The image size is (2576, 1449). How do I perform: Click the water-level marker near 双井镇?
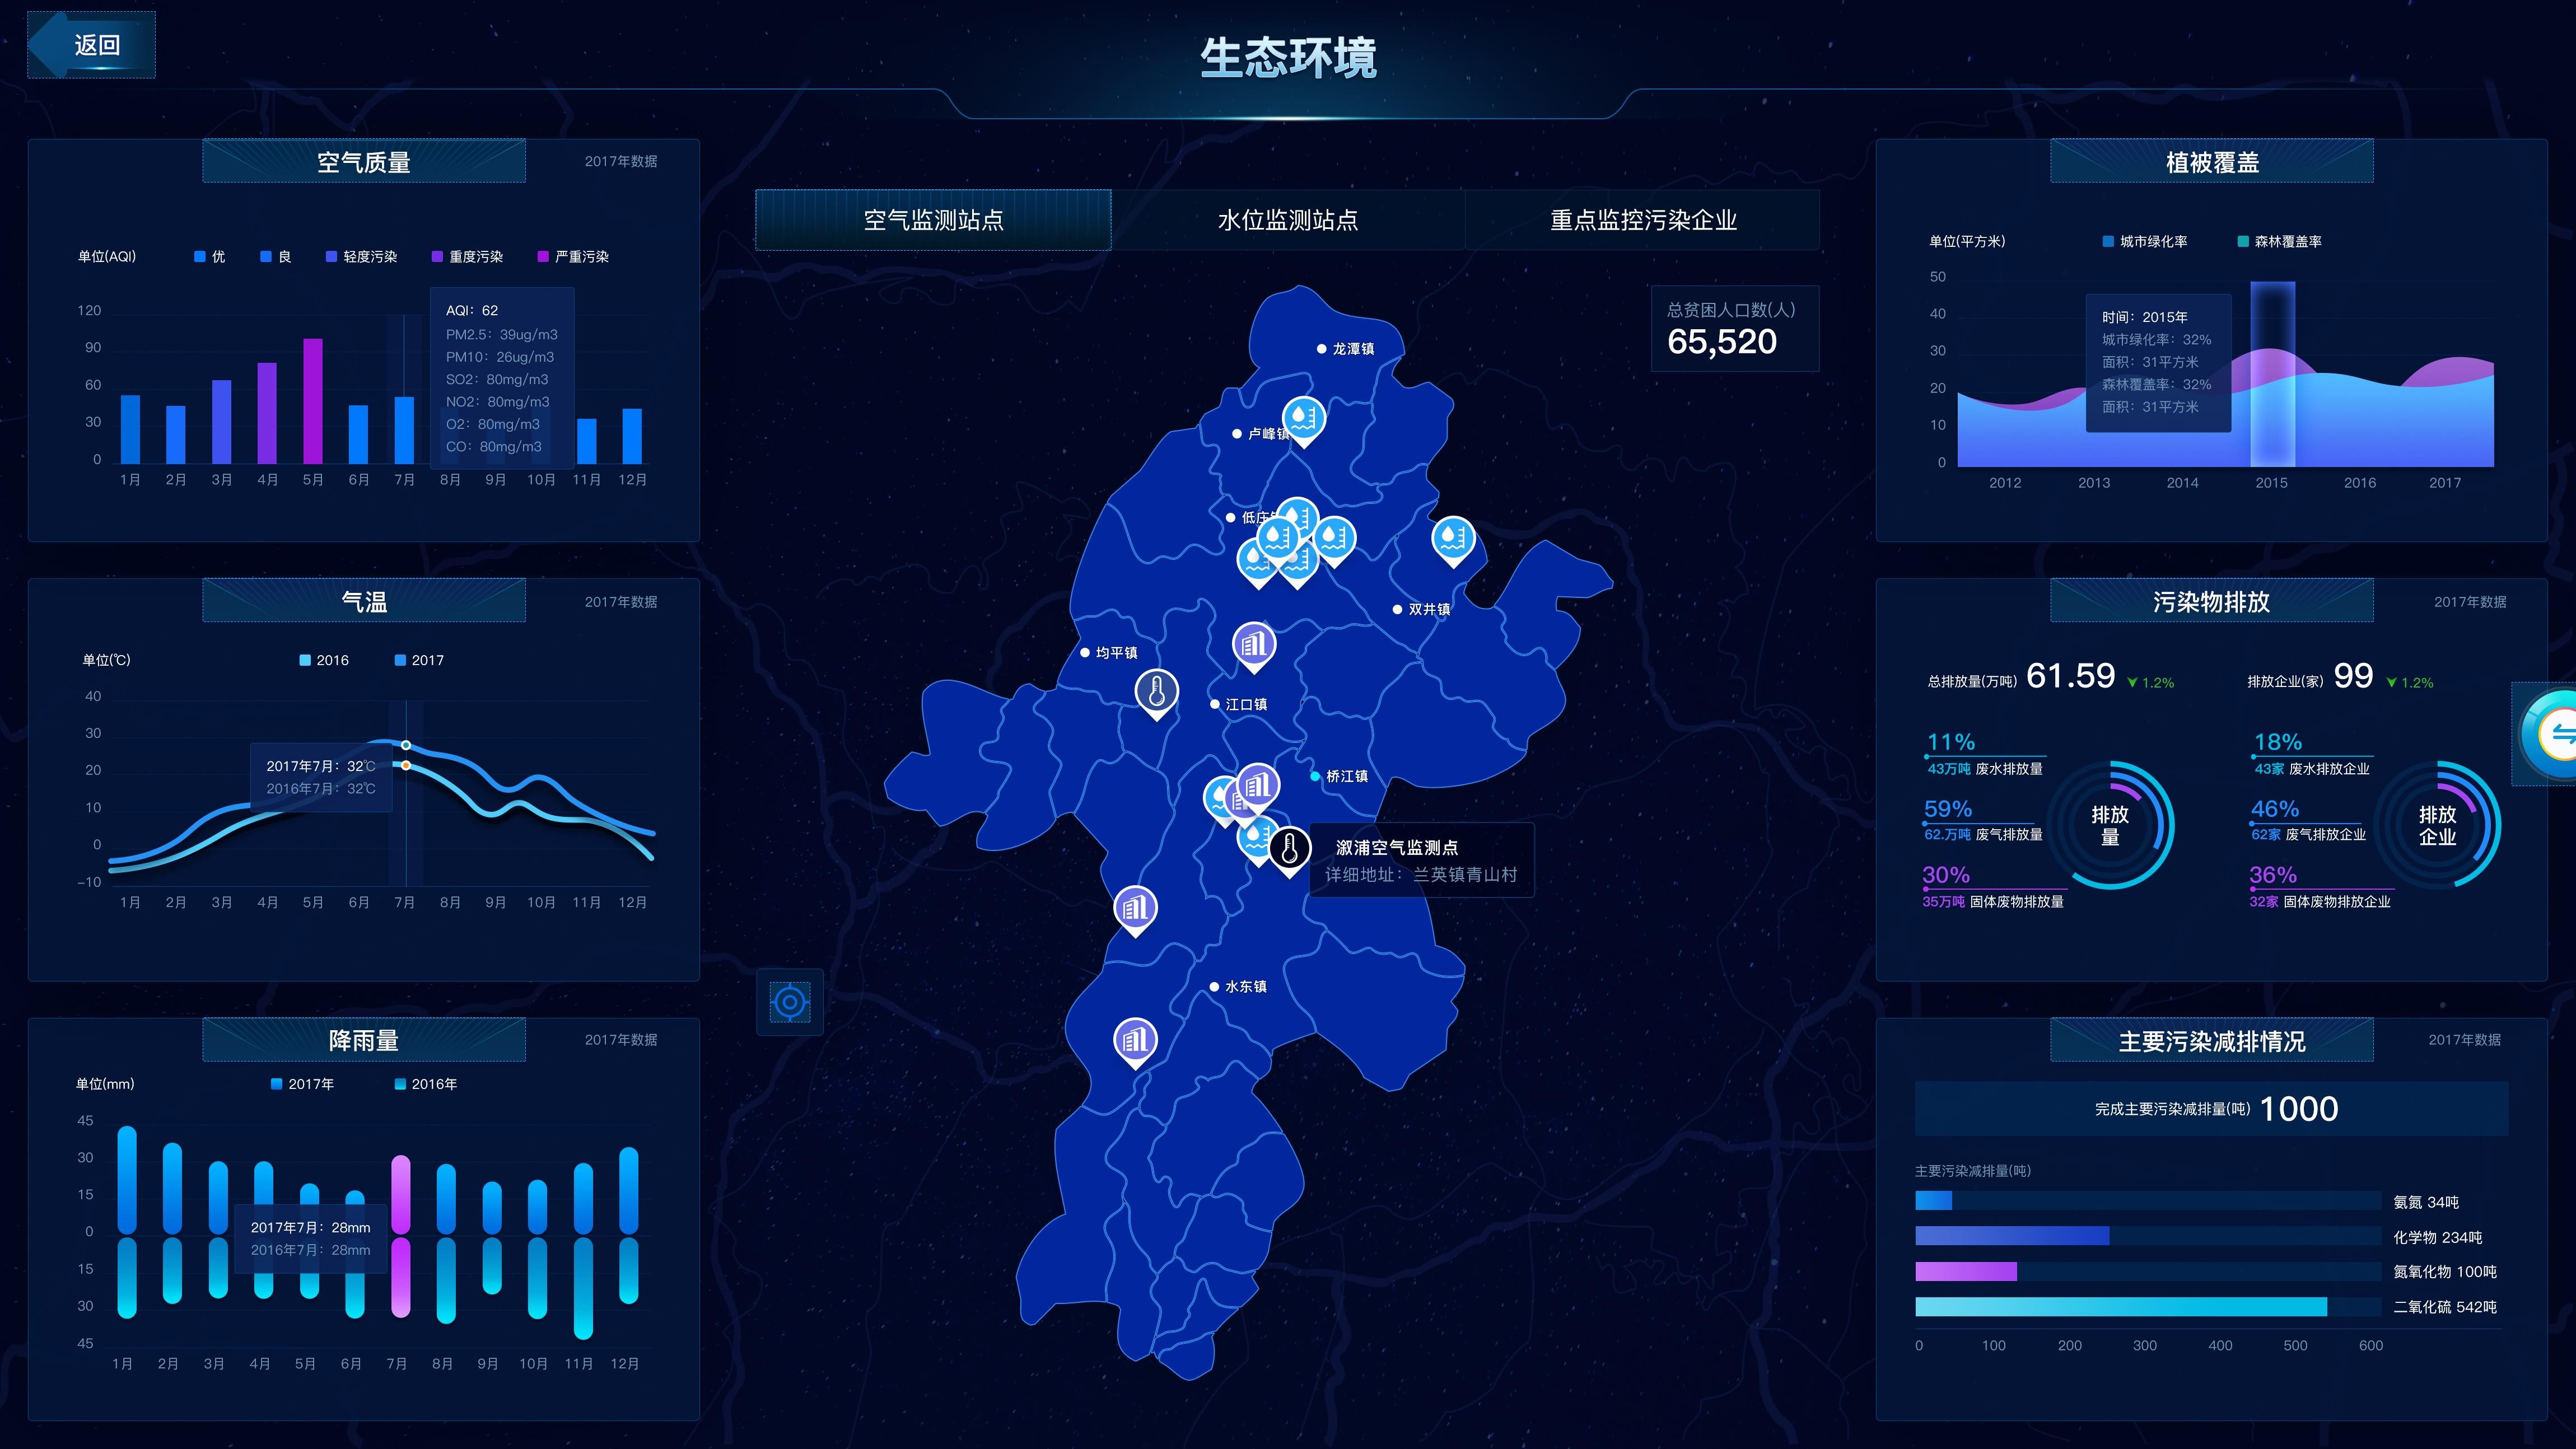[x=1452, y=538]
